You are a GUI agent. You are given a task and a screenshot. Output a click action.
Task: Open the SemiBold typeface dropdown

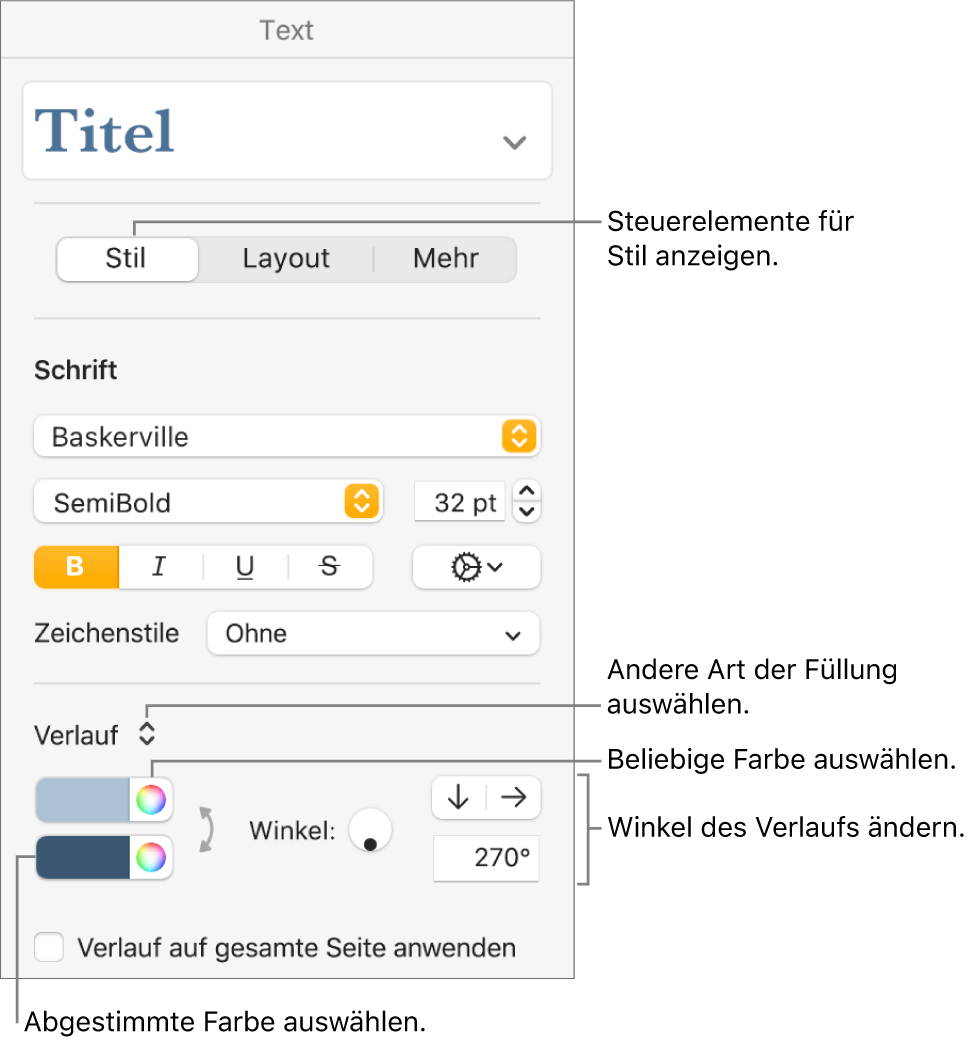pos(208,502)
